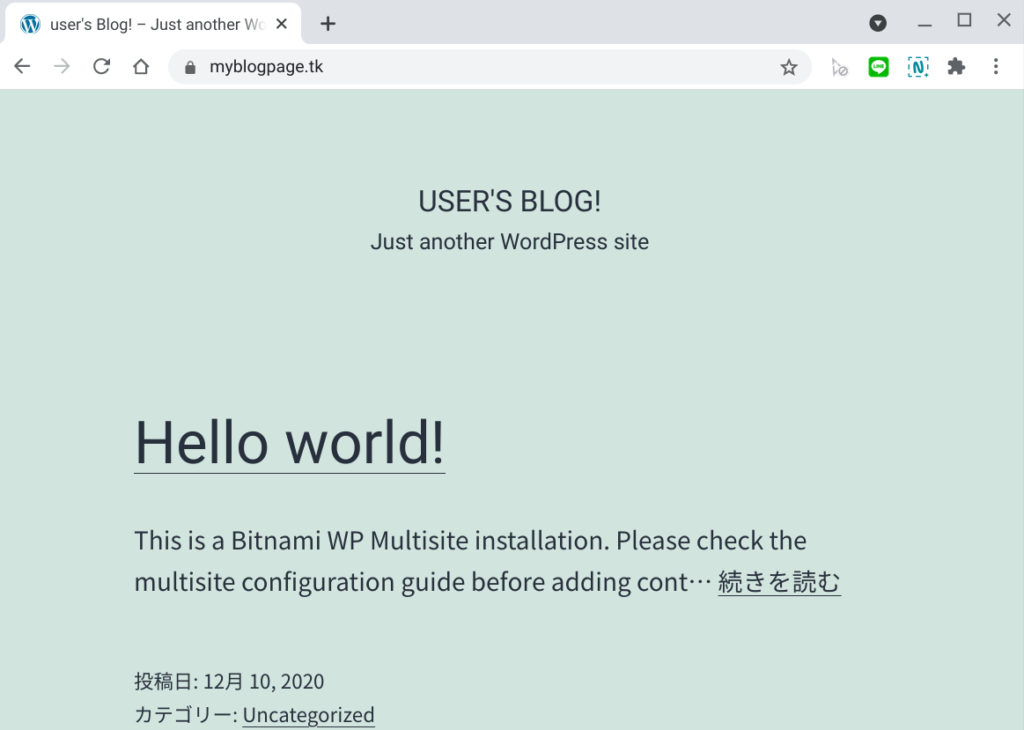The width and height of the screenshot is (1024, 730).
Task: Open the circled down-arrow profile menu
Action: [x=878, y=24]
